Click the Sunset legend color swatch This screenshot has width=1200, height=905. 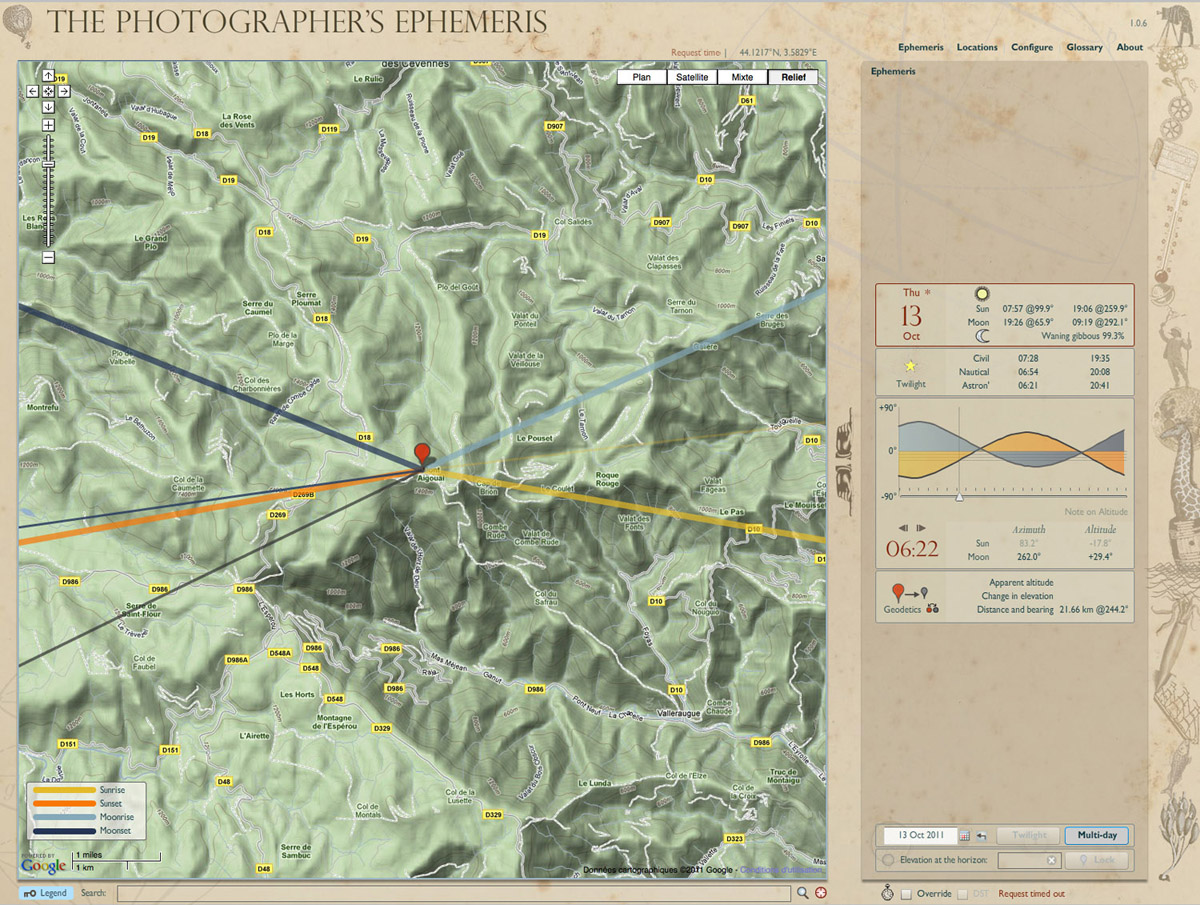coord(64,803)
